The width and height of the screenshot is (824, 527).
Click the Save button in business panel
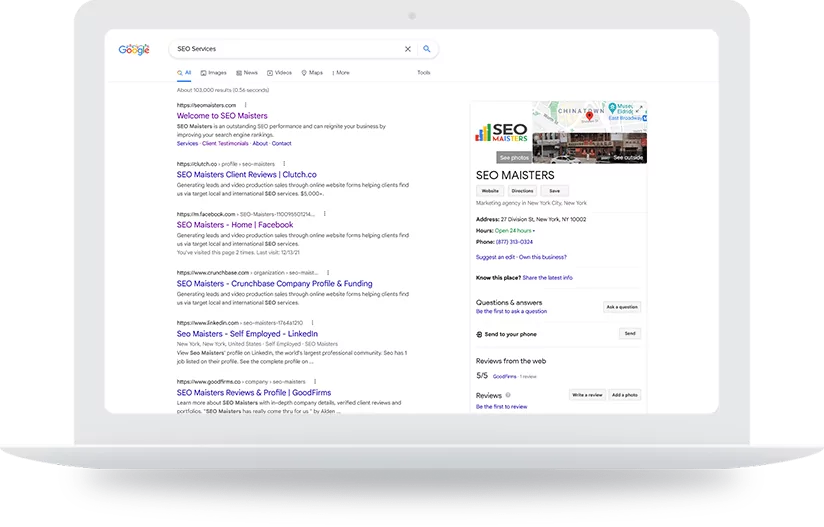pos(554,191)
